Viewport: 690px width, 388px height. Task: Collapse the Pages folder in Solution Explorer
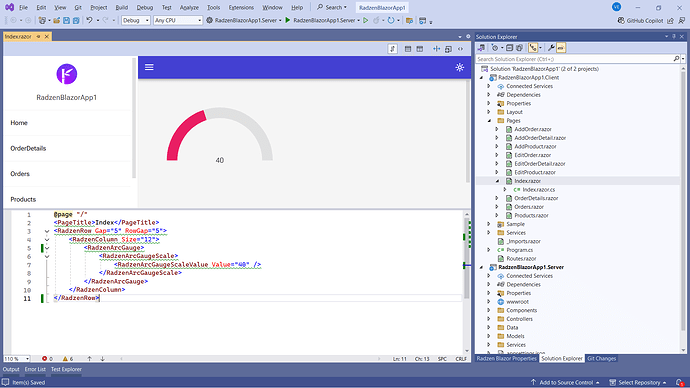pos(489,121)
